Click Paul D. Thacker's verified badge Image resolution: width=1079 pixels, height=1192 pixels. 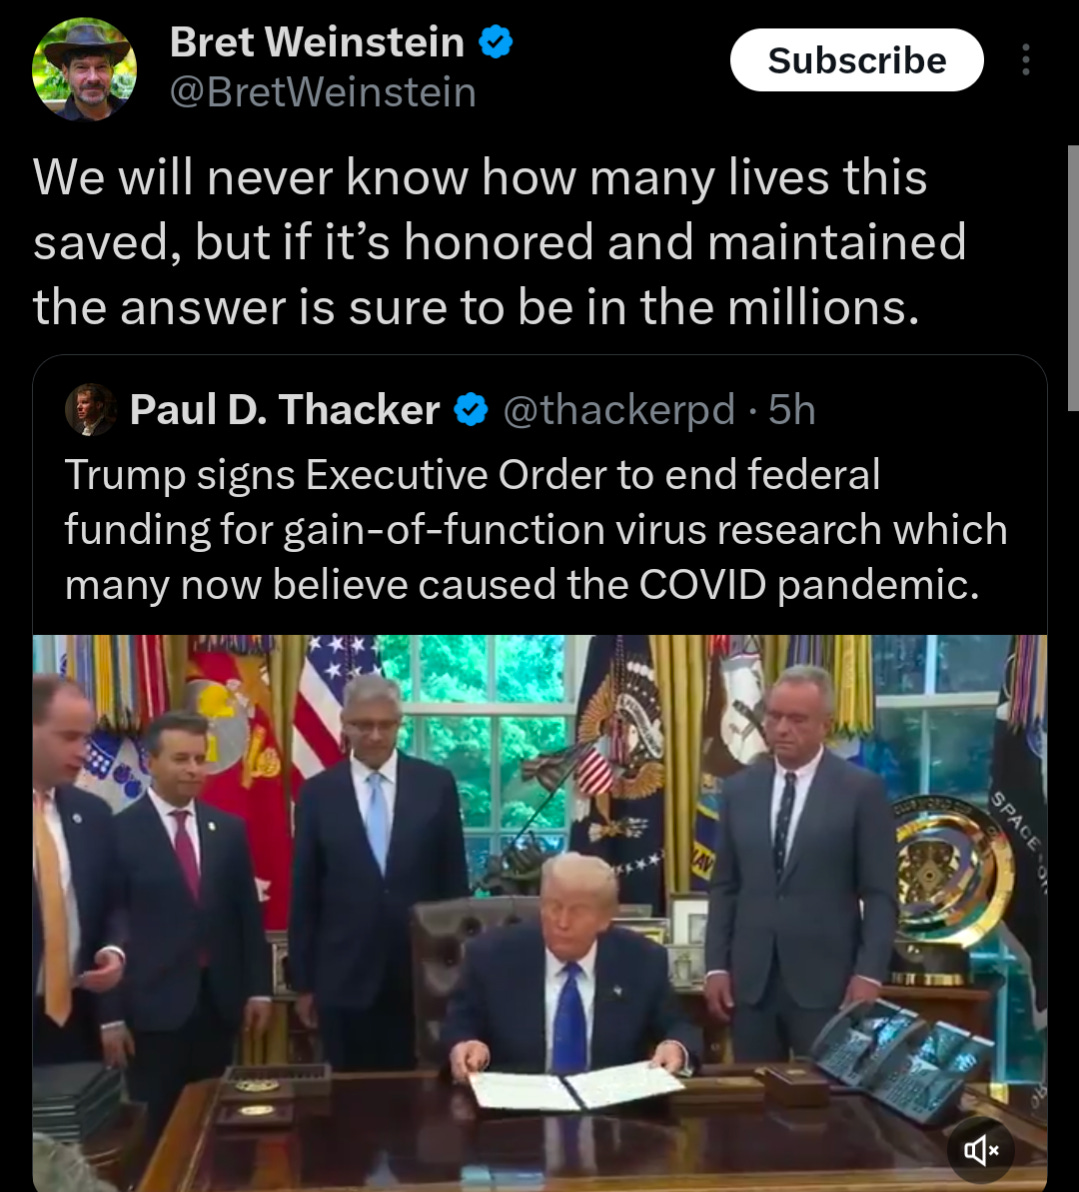[x=471, y=411]
